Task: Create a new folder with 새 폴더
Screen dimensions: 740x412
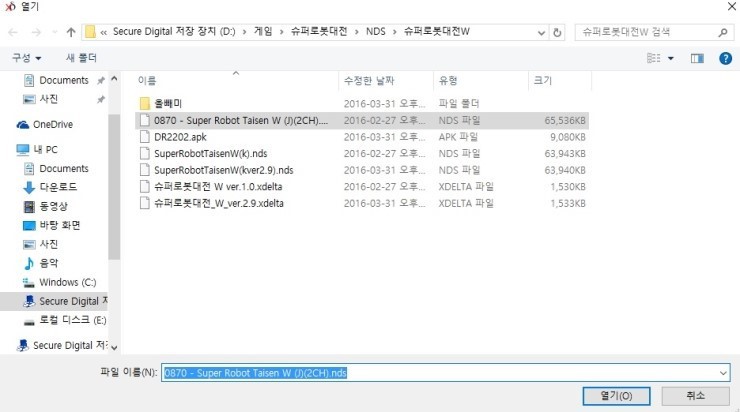Action: point(81,58)
